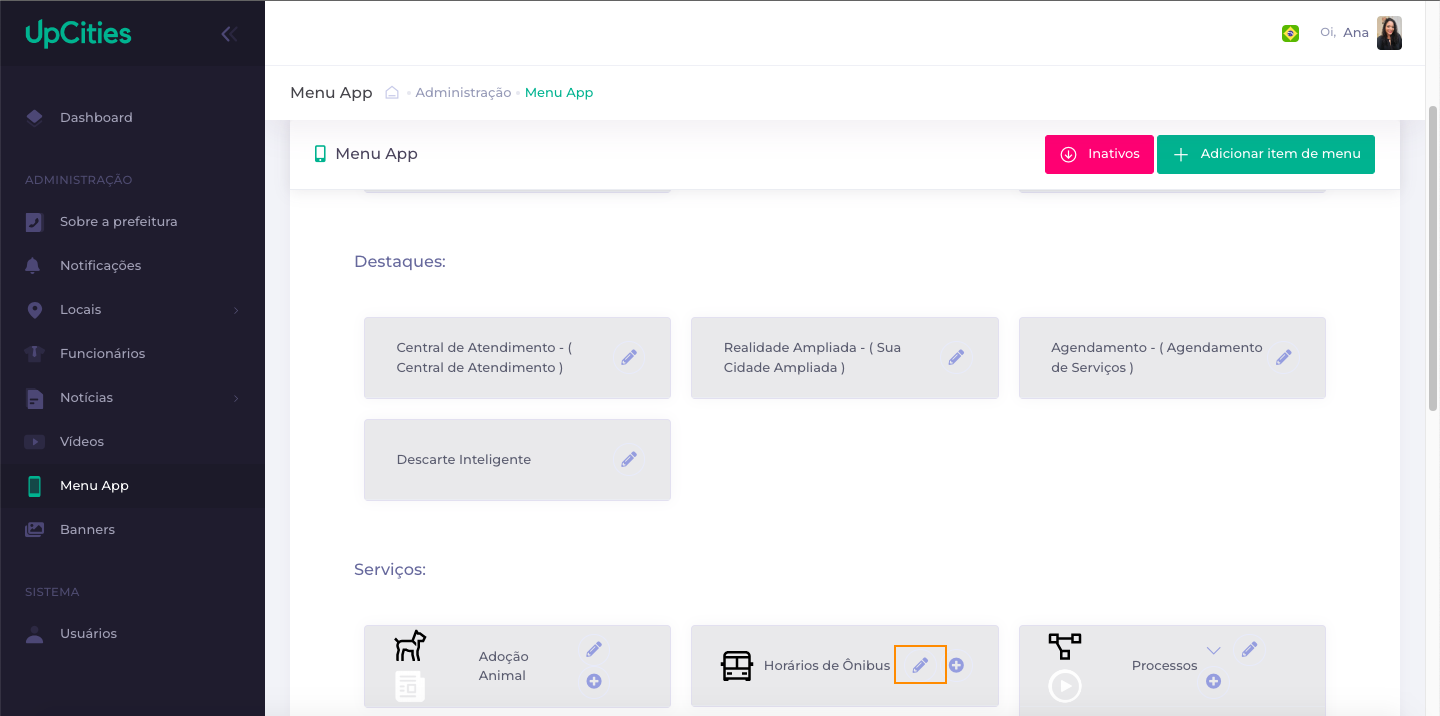Show inactive items with Inativos button
Screen dimensions: 1440x716
pos(1099,154)
